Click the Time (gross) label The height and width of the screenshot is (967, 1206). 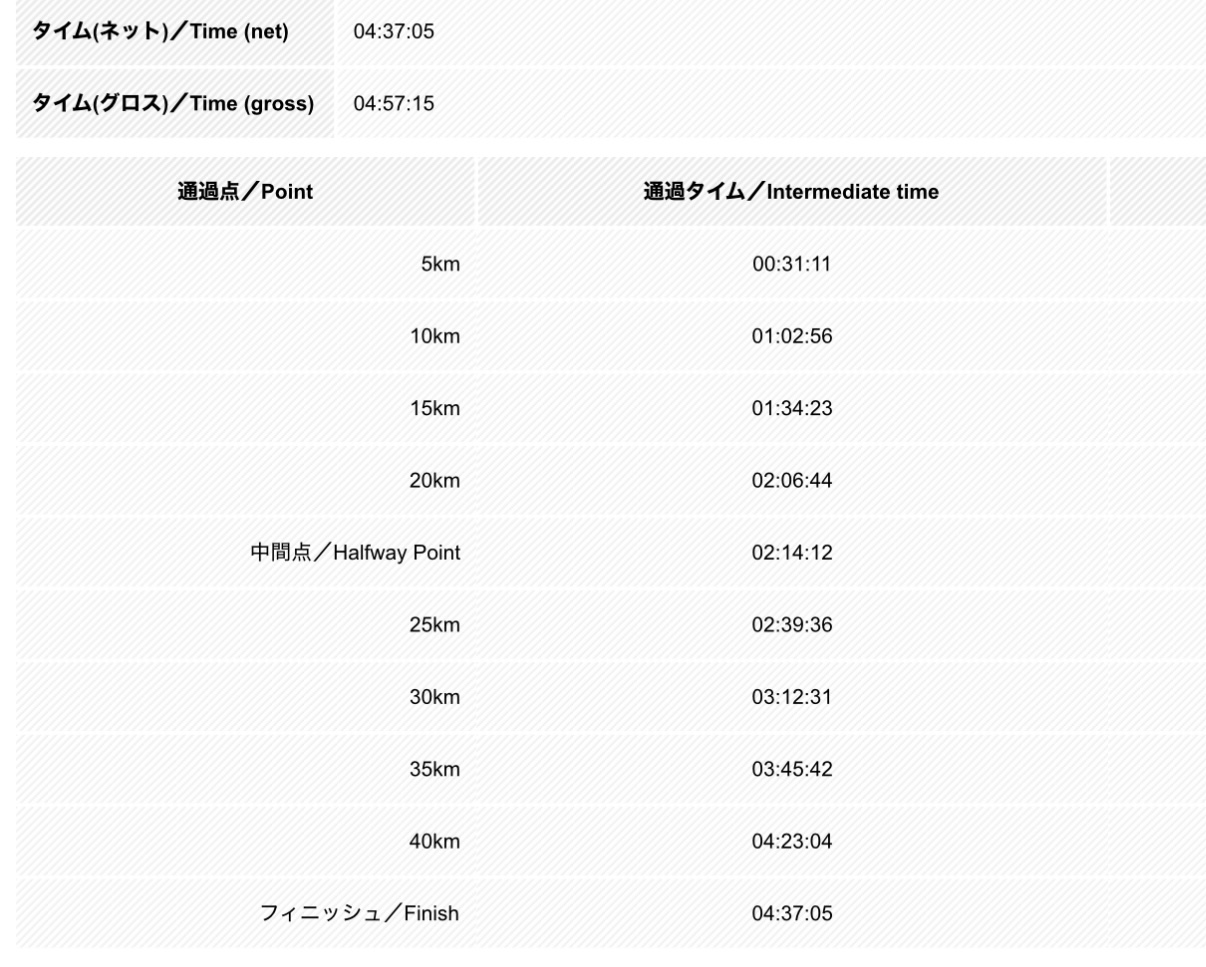pyautogui.click(x=174, y=103)
